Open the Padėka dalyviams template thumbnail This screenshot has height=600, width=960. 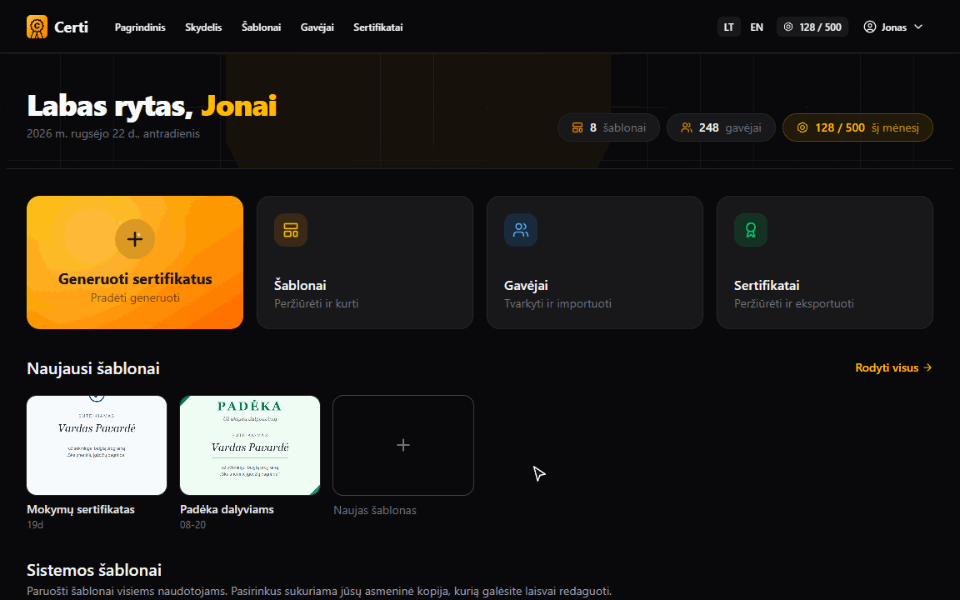pyautogui.click(x=250, y=445)
